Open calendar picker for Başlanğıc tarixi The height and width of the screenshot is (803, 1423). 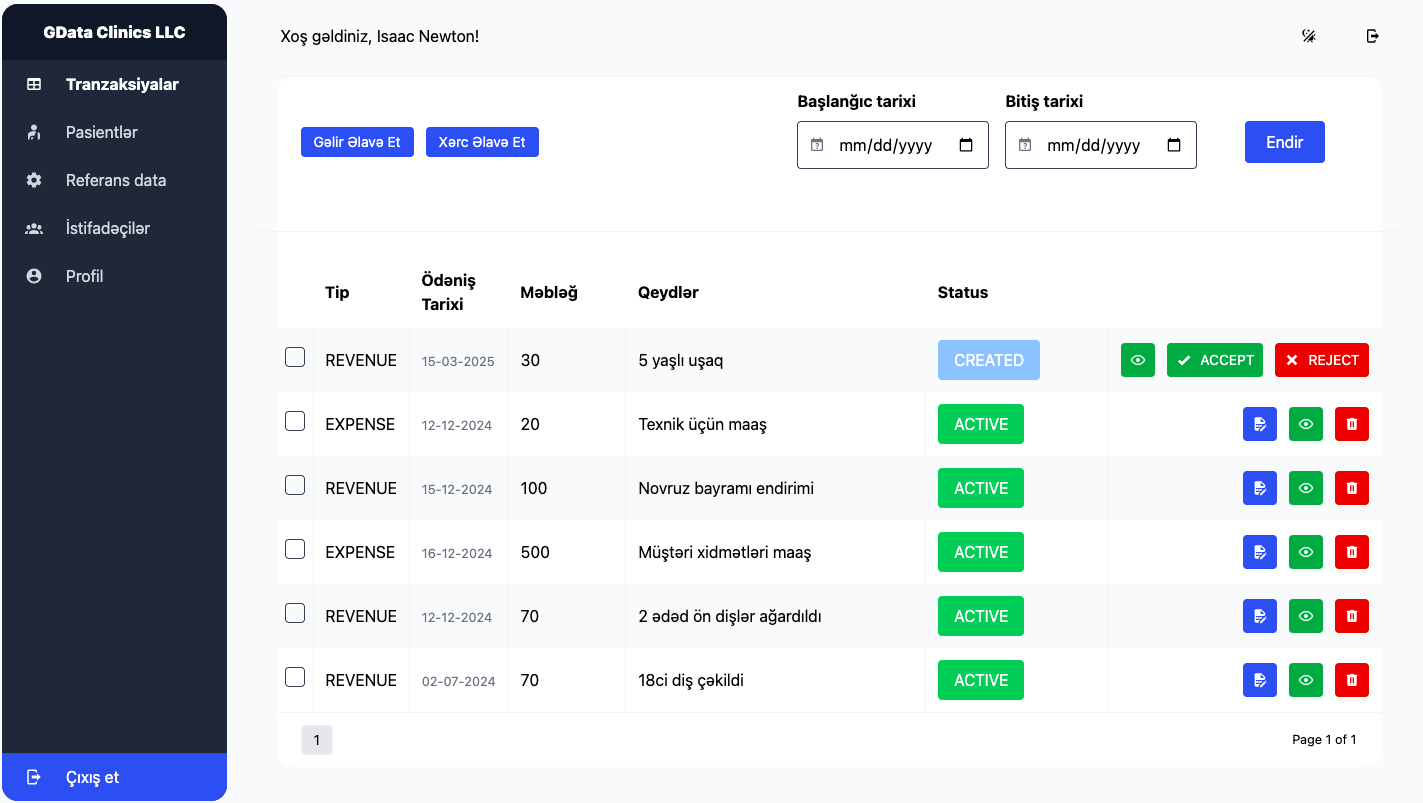click(x=966, y=145)
